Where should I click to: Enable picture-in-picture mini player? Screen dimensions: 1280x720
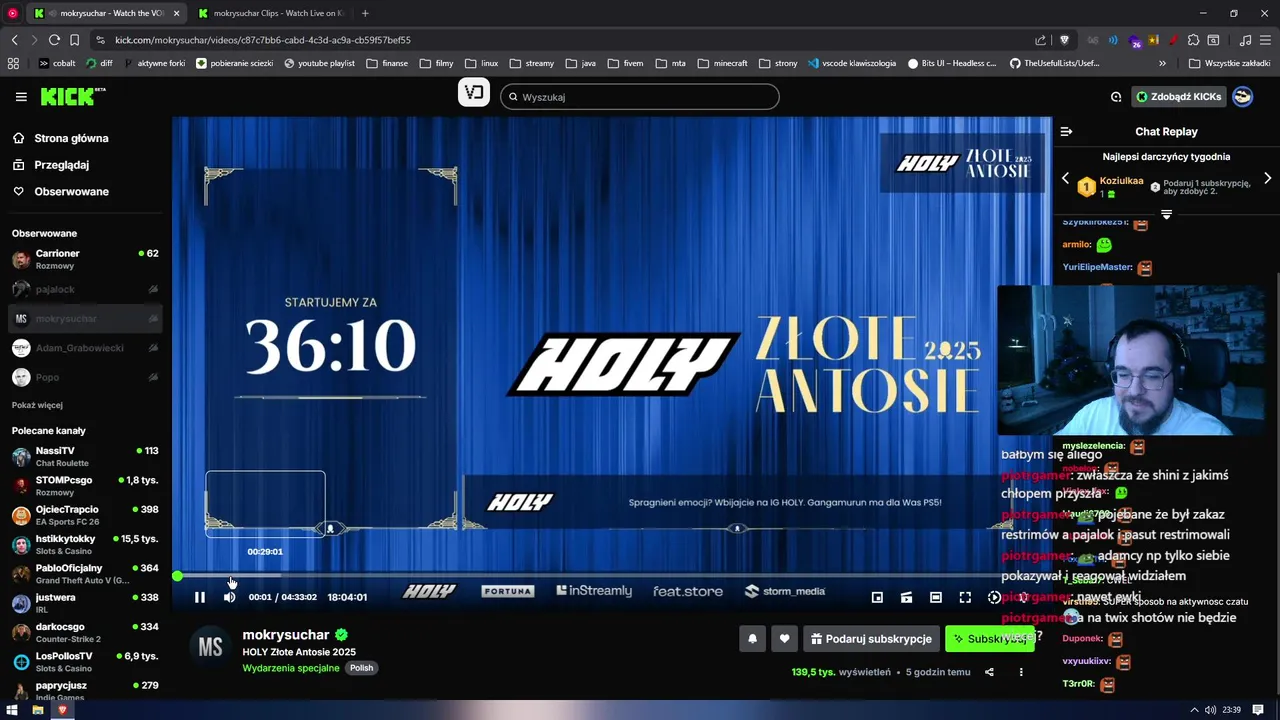(877, 597)
